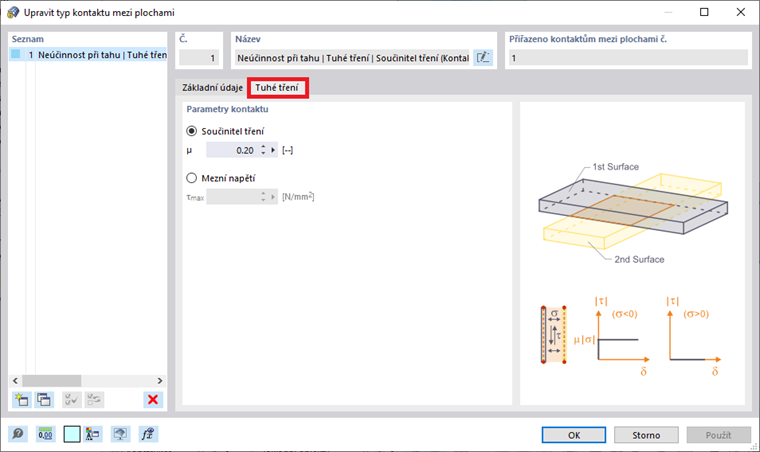Cancel with the Storno button
760x452 pixels.
click(646, 435)
